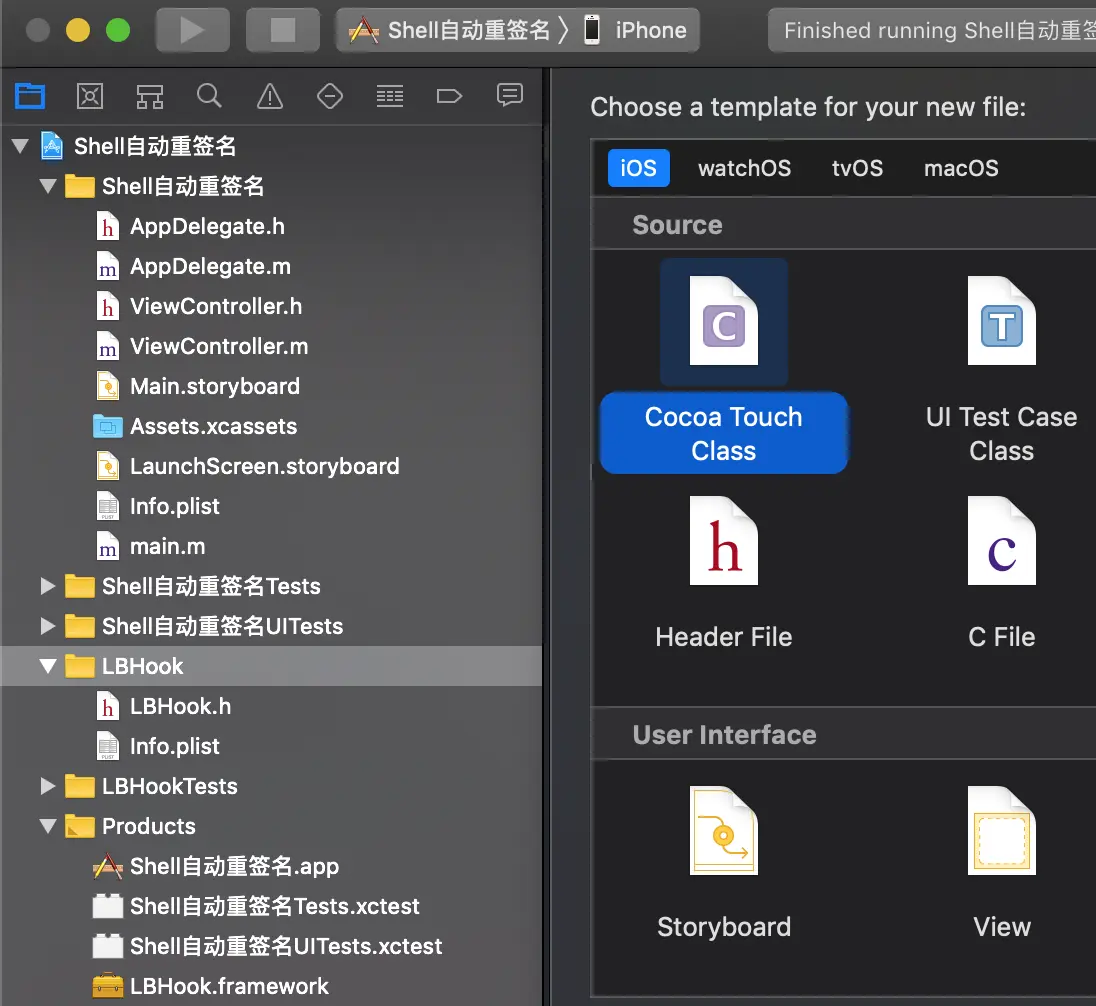This screenshot has height=1006, width=1096.
Task: Click the LBHookTests folder row
Action: 271,786
